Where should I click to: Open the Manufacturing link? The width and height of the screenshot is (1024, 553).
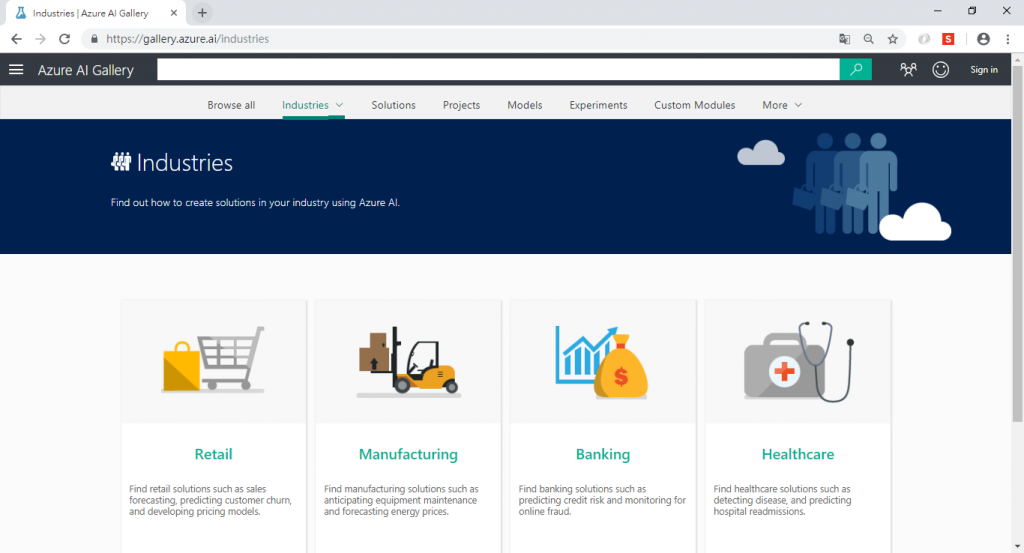click(408, 454)
